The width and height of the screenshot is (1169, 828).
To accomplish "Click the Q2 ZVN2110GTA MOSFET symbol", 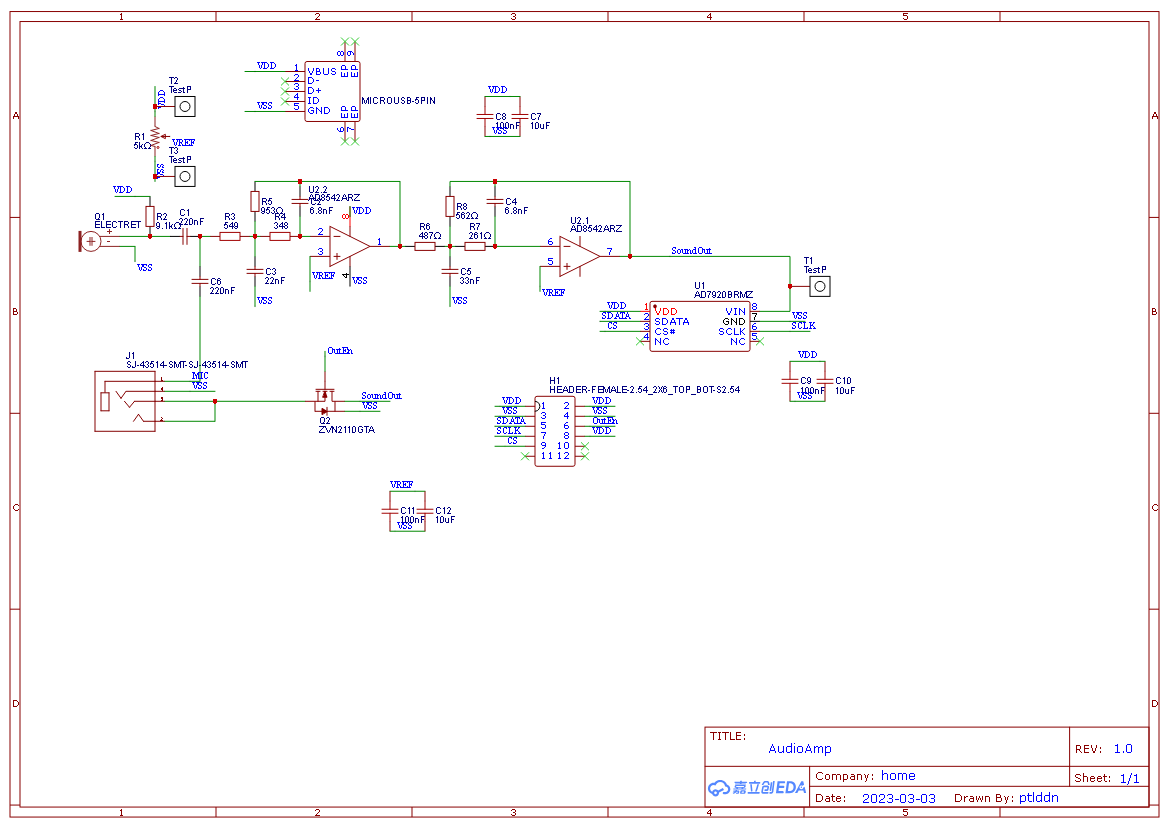I will tap(325, 401).
